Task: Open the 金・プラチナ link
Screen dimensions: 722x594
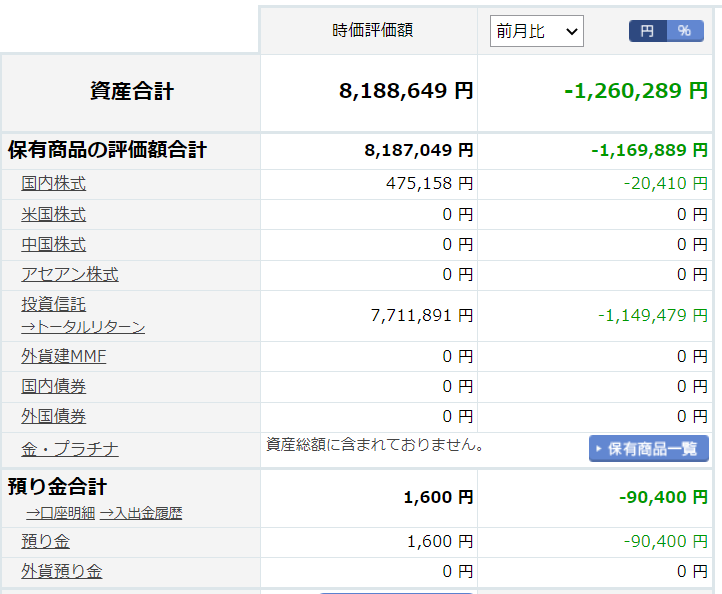Action: tap(70, 449)
